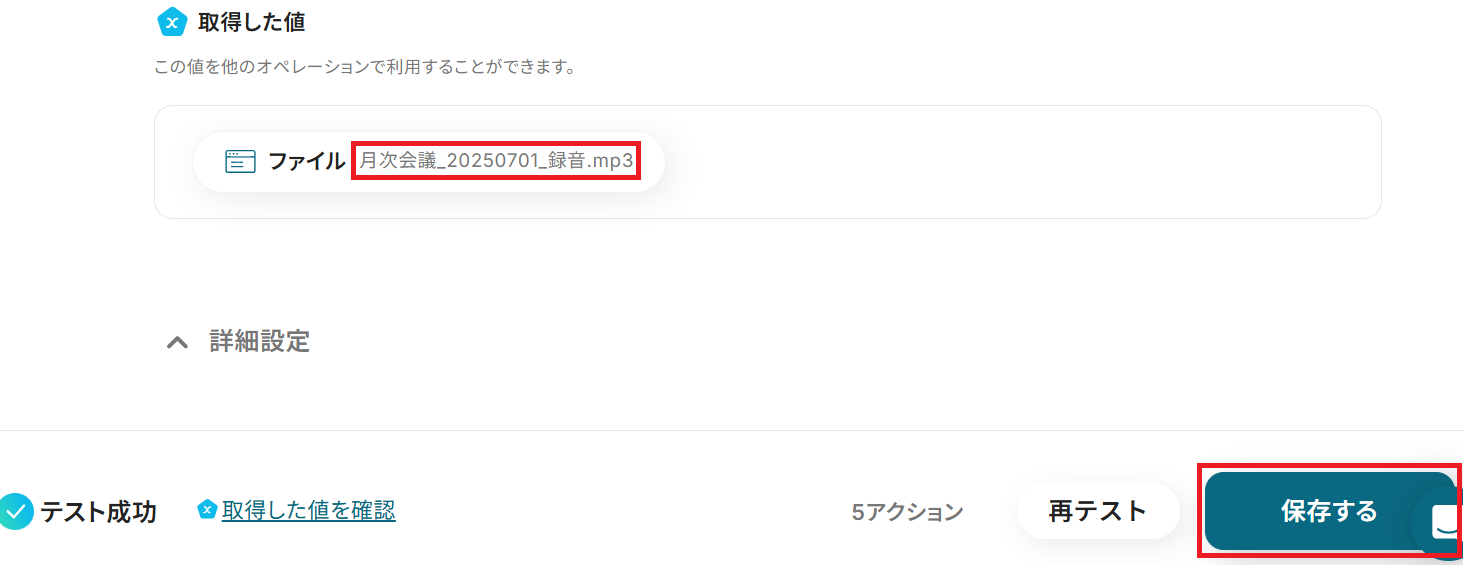Click empty space inside the output values box
The image size is (1463, 565).
coord(1000,162)
